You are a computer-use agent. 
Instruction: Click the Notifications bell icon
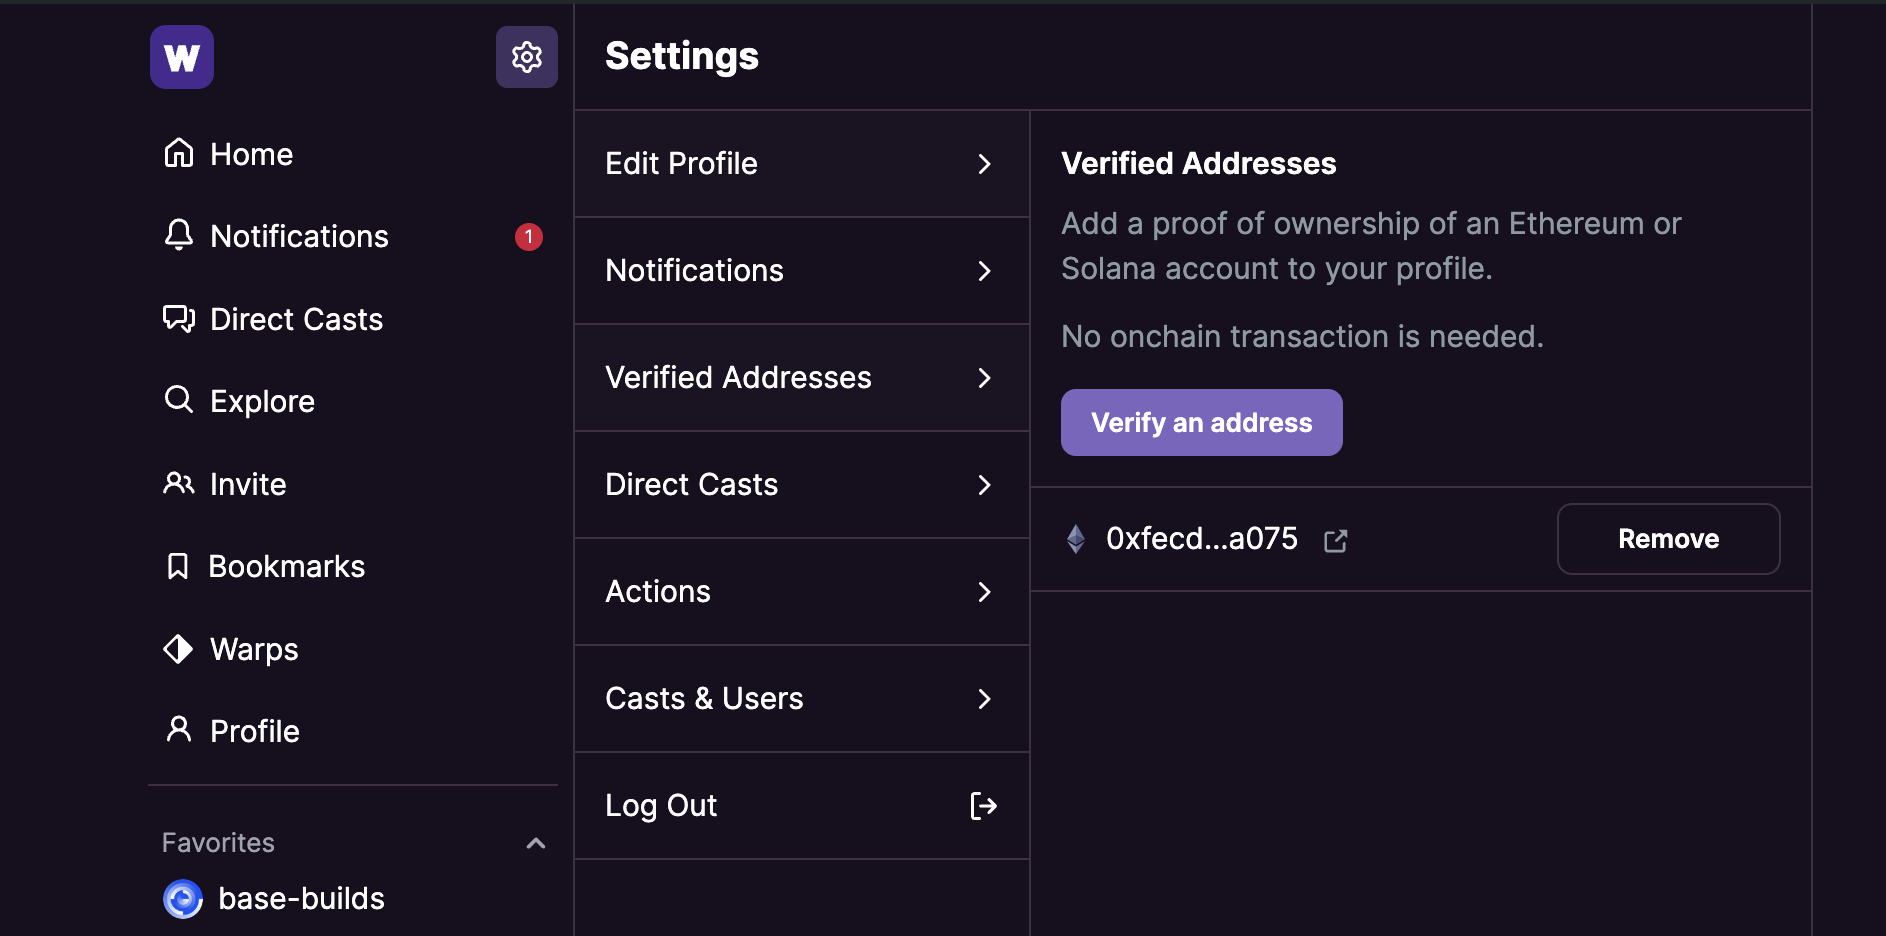tap(179, 235)
